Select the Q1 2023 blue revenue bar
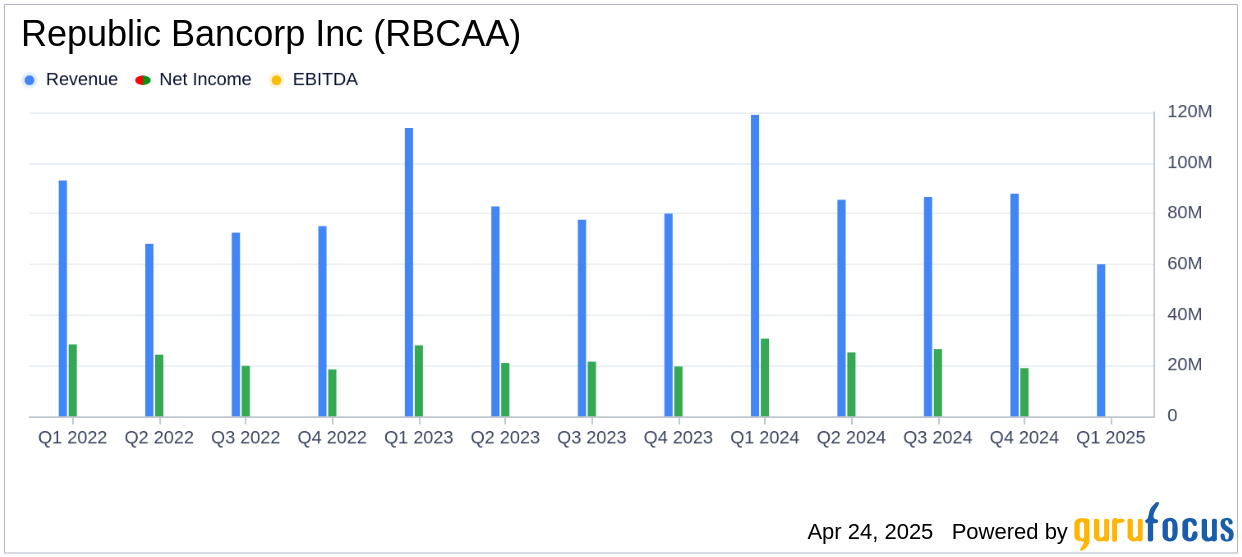This screenshot has height=557, width=1242. [409, 272]
